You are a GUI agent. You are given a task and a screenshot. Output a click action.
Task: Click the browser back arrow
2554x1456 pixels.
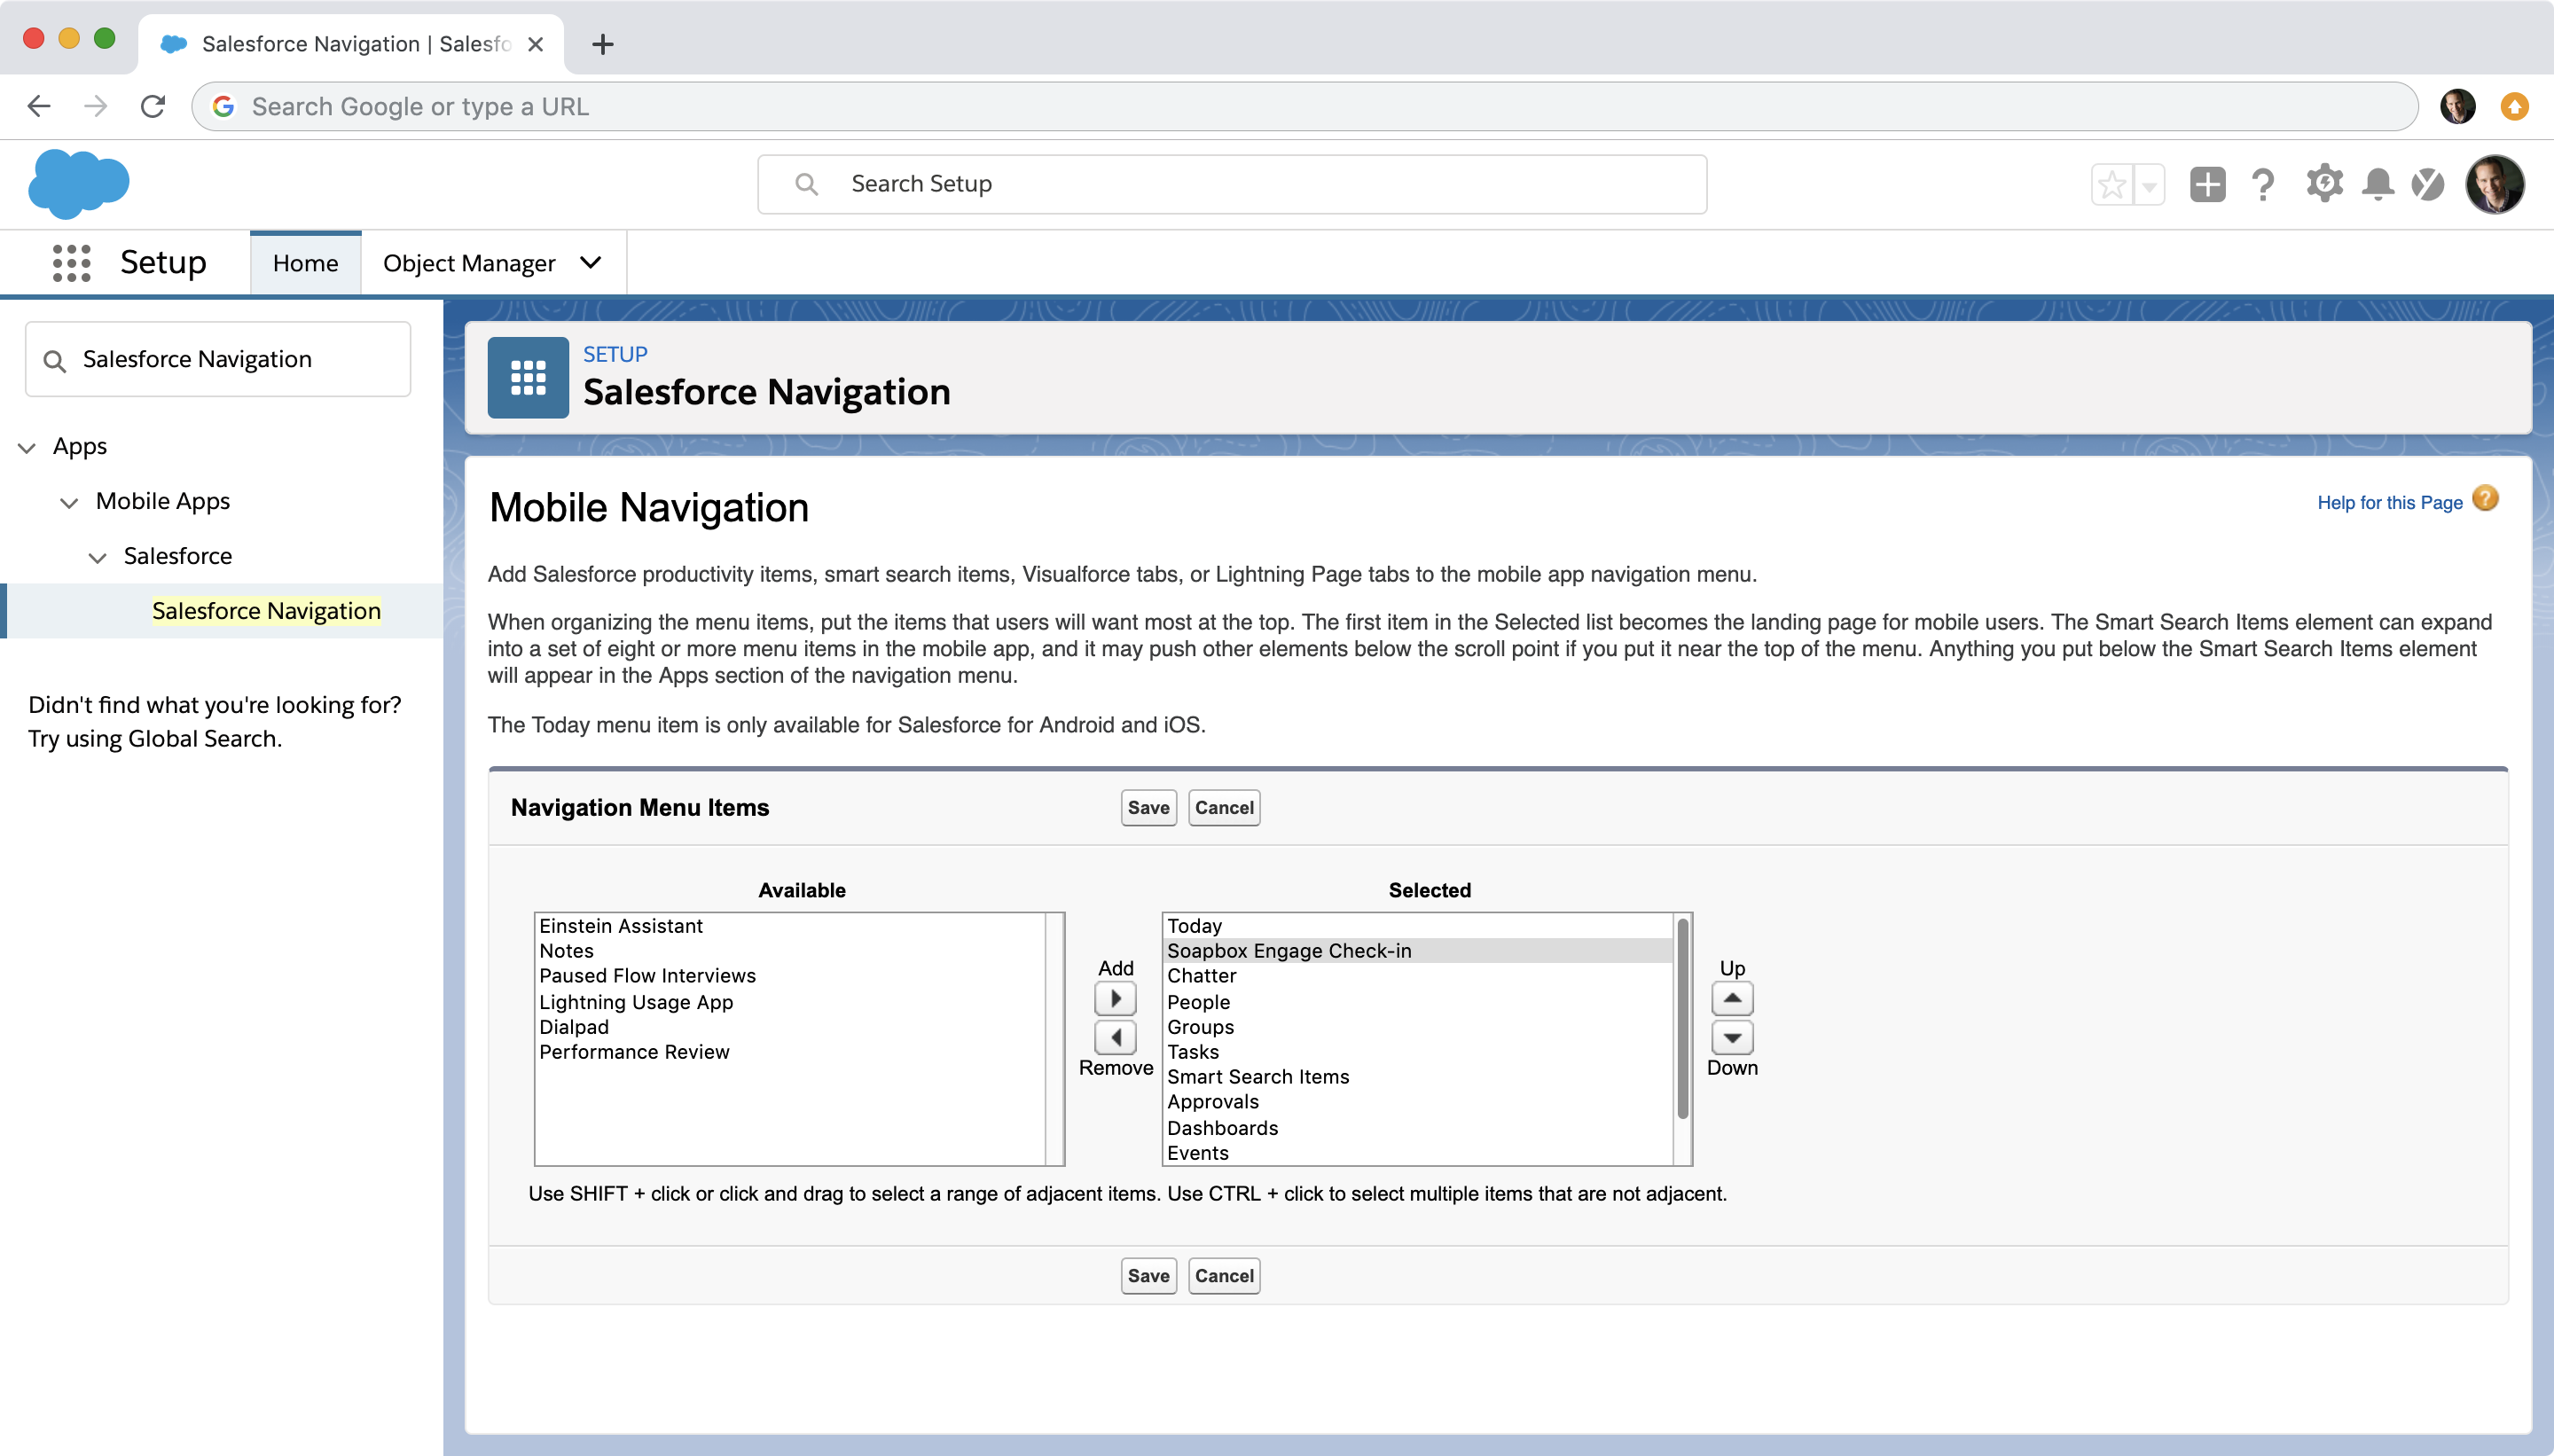[x=39, y=106]
